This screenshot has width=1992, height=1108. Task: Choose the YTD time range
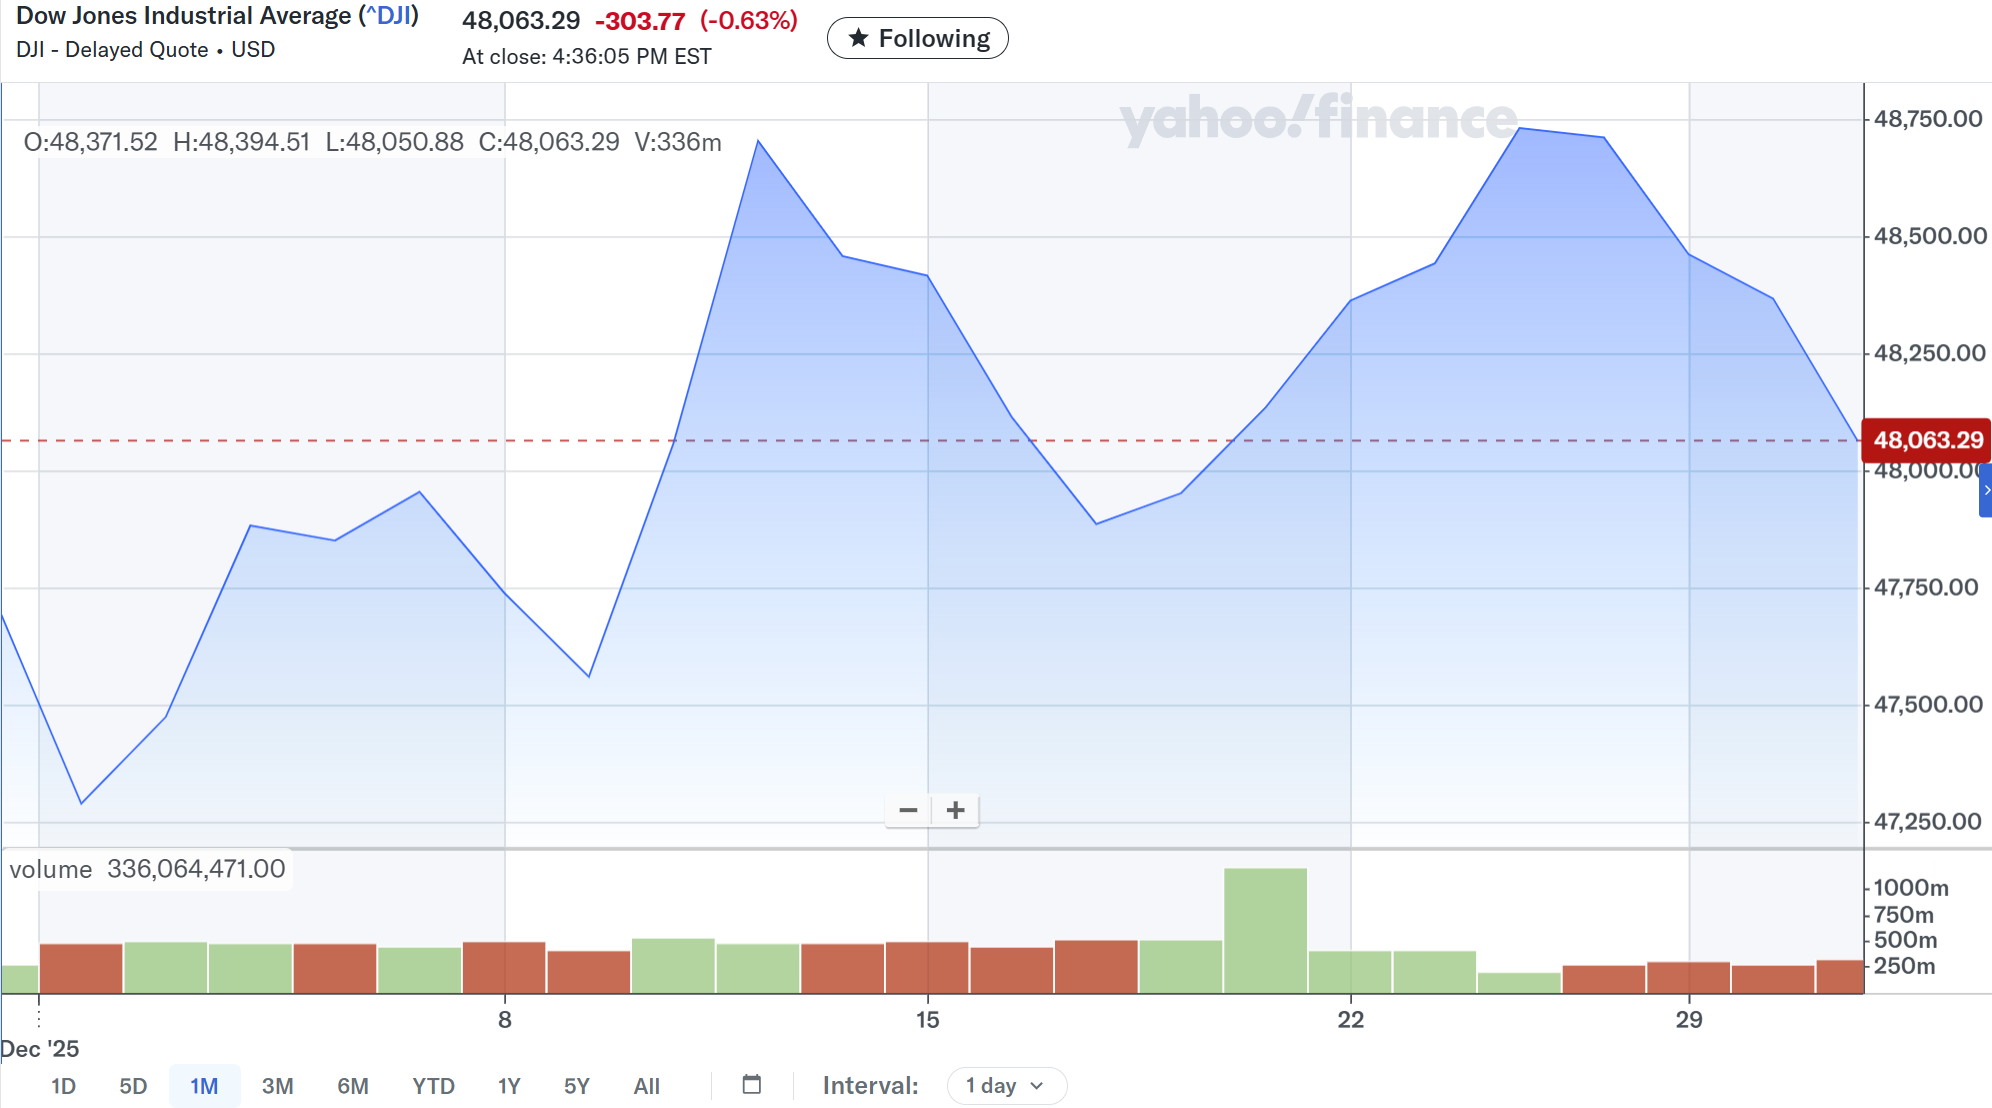click(x=433, y=1086)
